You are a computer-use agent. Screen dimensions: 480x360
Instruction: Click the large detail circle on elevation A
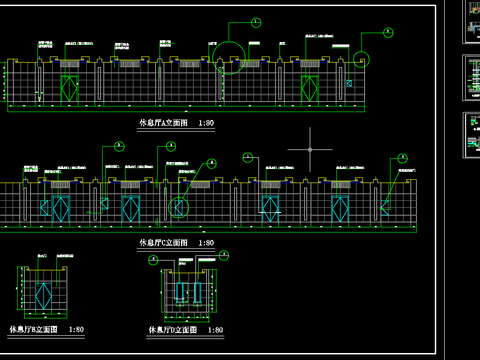pos(229,58)
